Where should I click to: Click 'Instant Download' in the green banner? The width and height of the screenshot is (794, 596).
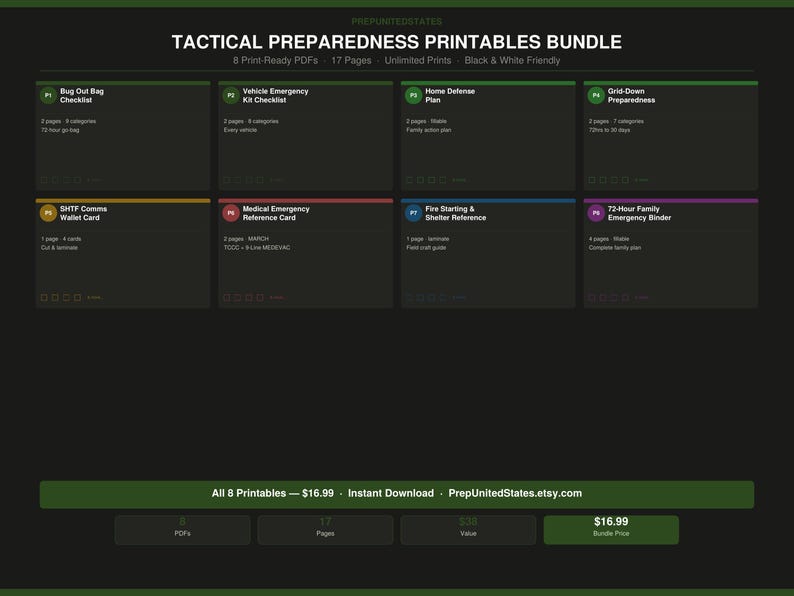(391, 493)
